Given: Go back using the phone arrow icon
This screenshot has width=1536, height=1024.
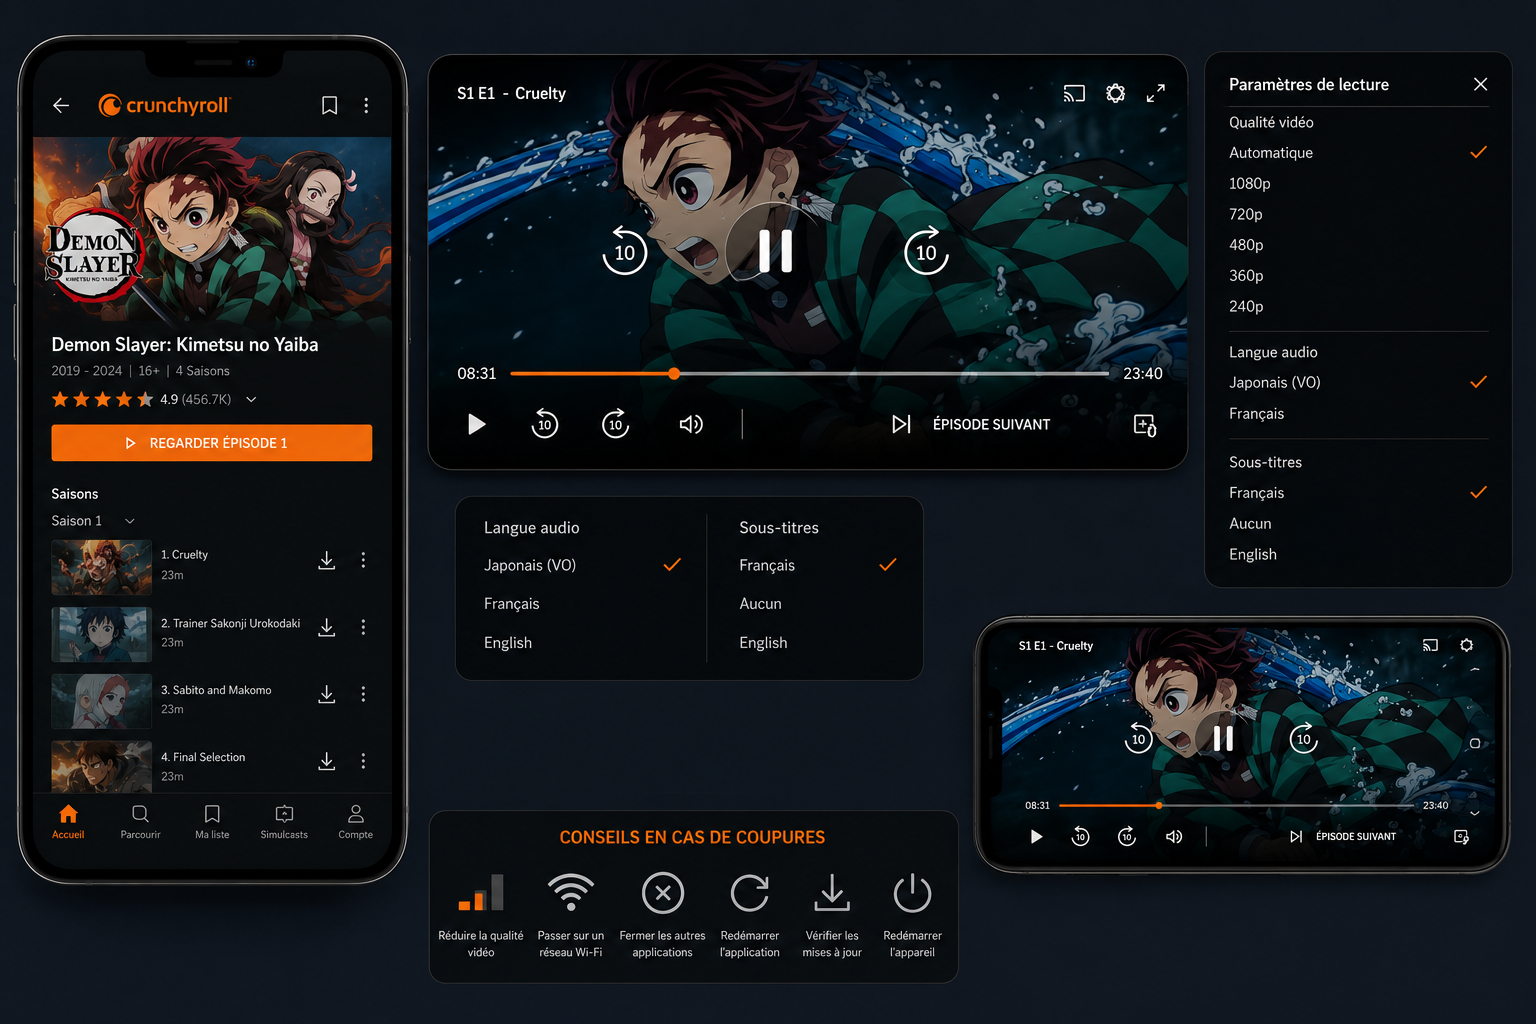Looking at the screenshot, I should point(61,105).
